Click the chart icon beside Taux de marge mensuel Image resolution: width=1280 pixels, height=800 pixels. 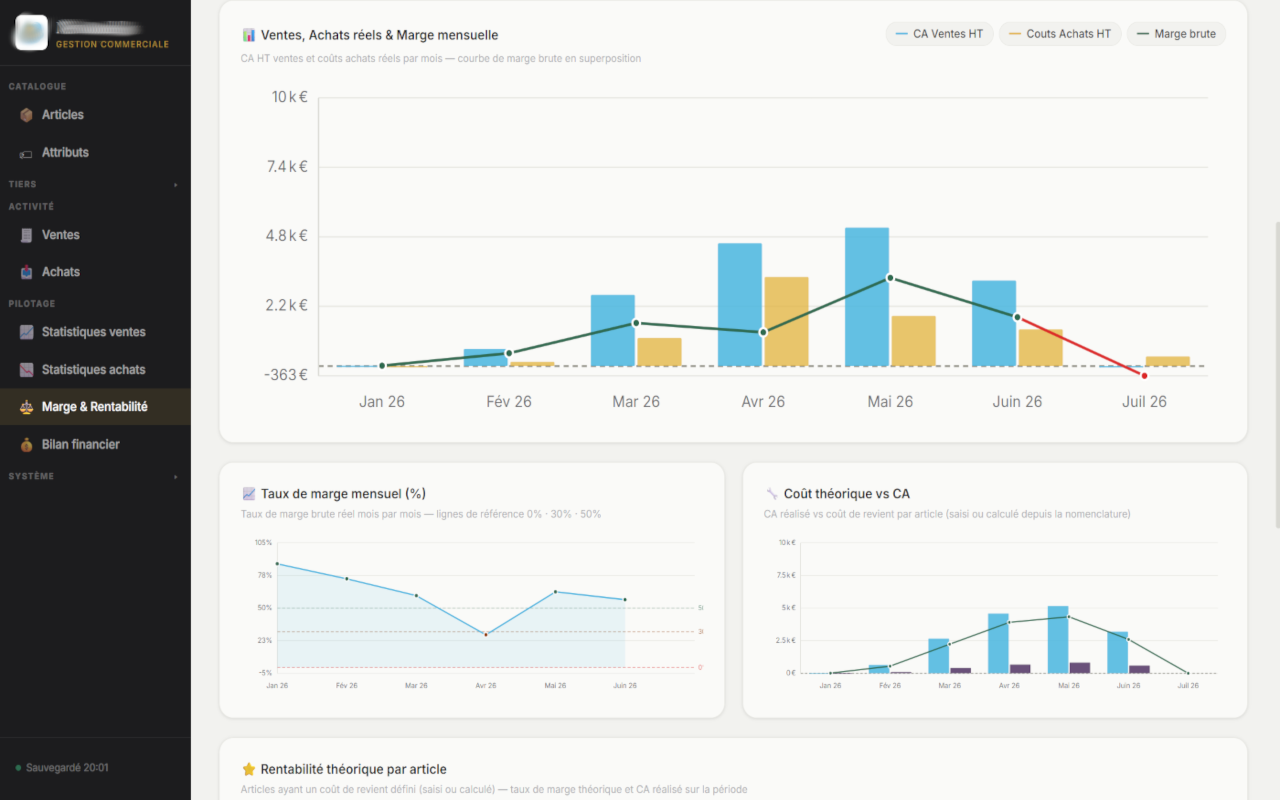tap(249, 493)
